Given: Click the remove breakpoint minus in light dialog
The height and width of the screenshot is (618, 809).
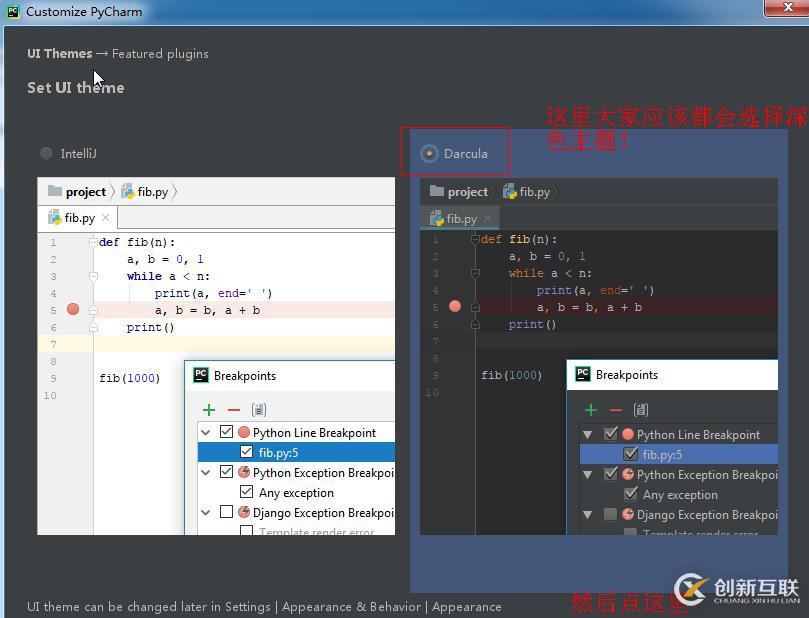Looking at the screenshot, I should click(x=234, y=410).
